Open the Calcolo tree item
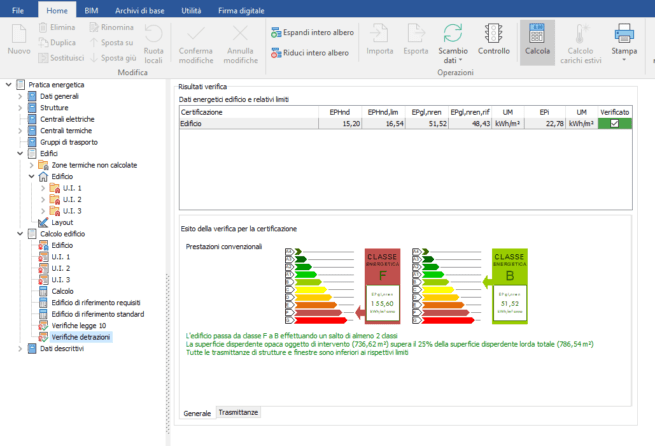Viewport: 655px width, 446px height. coord(62,291)
